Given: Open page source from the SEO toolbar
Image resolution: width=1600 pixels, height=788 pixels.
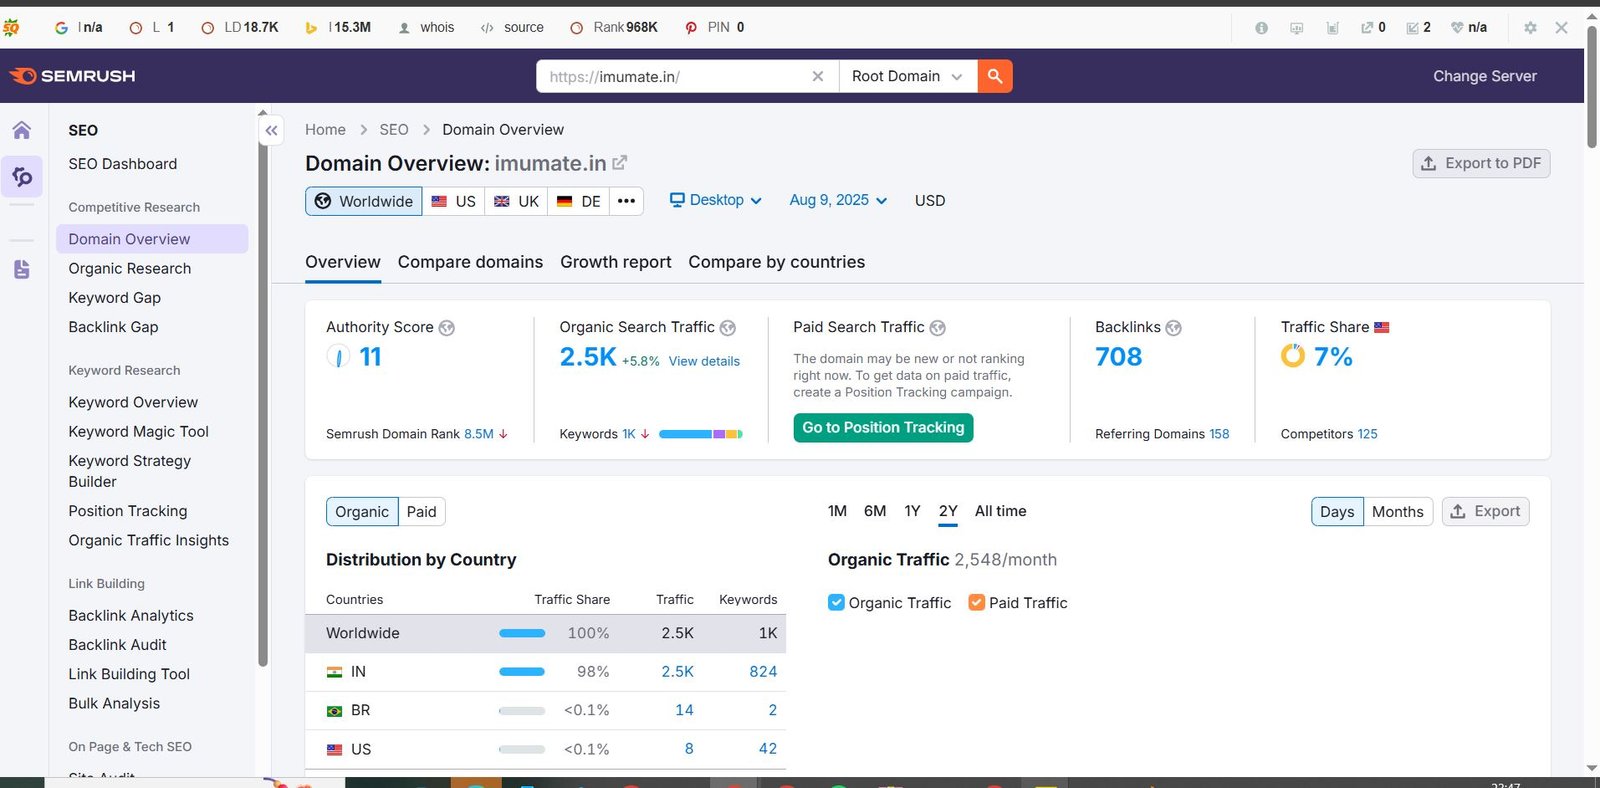Looking at the screenshot, I should coord(512,28).
